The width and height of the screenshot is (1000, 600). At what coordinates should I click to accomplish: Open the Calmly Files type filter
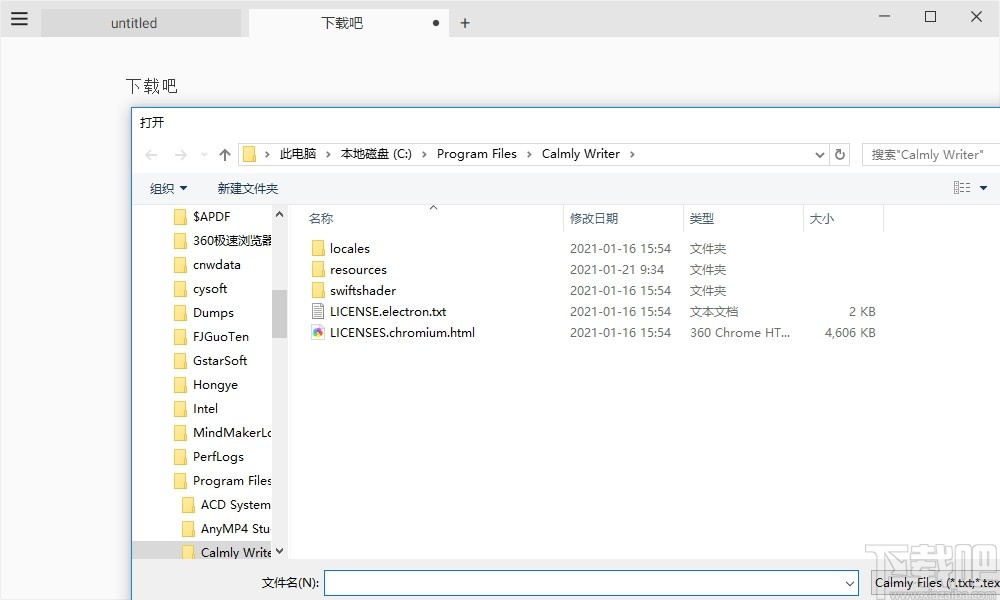pyautogui.click(x=935, y=583)
